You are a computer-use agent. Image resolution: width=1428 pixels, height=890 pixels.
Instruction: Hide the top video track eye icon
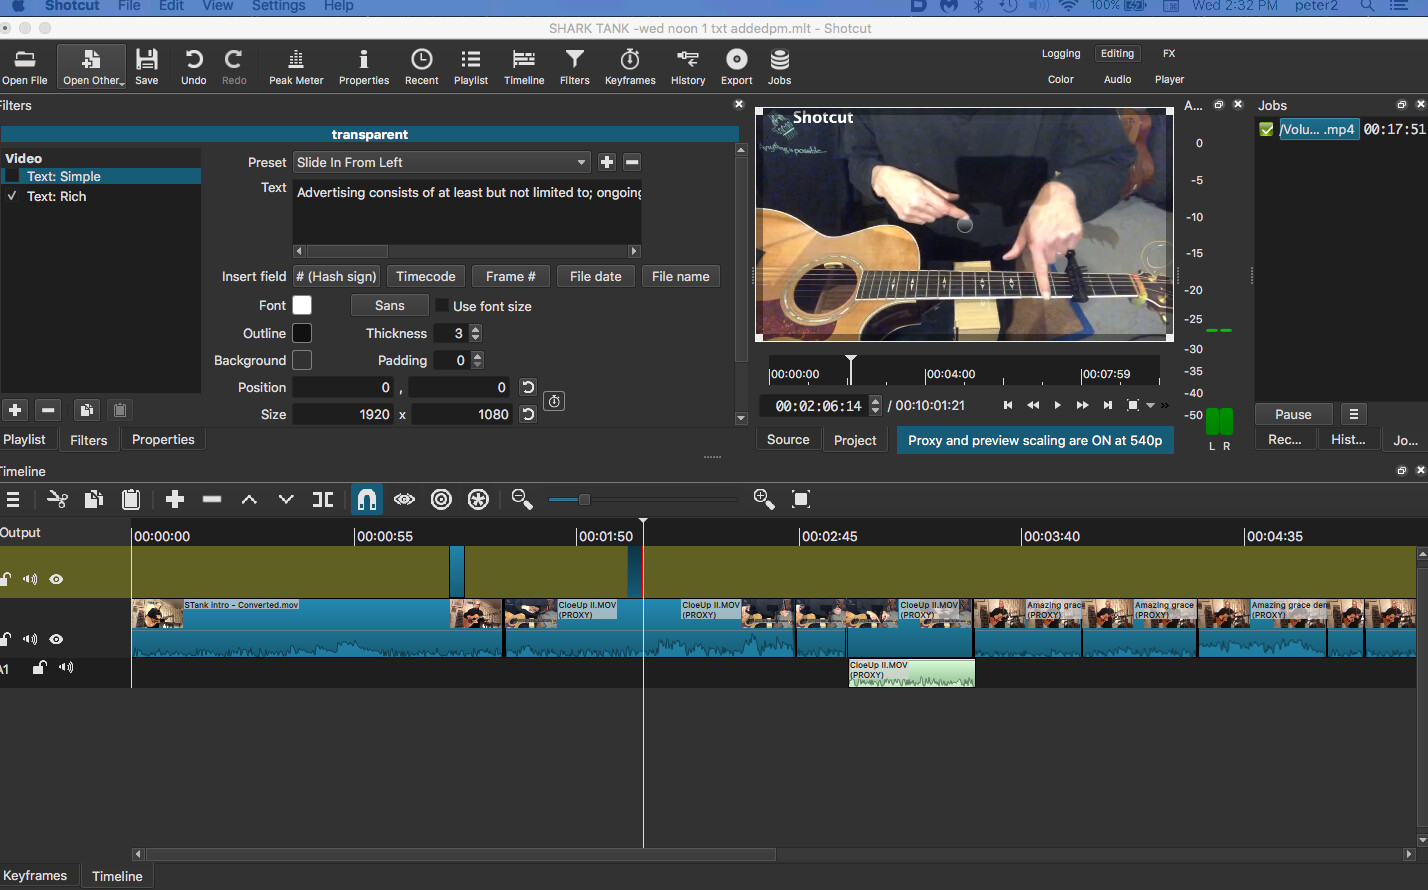point(56,579)
